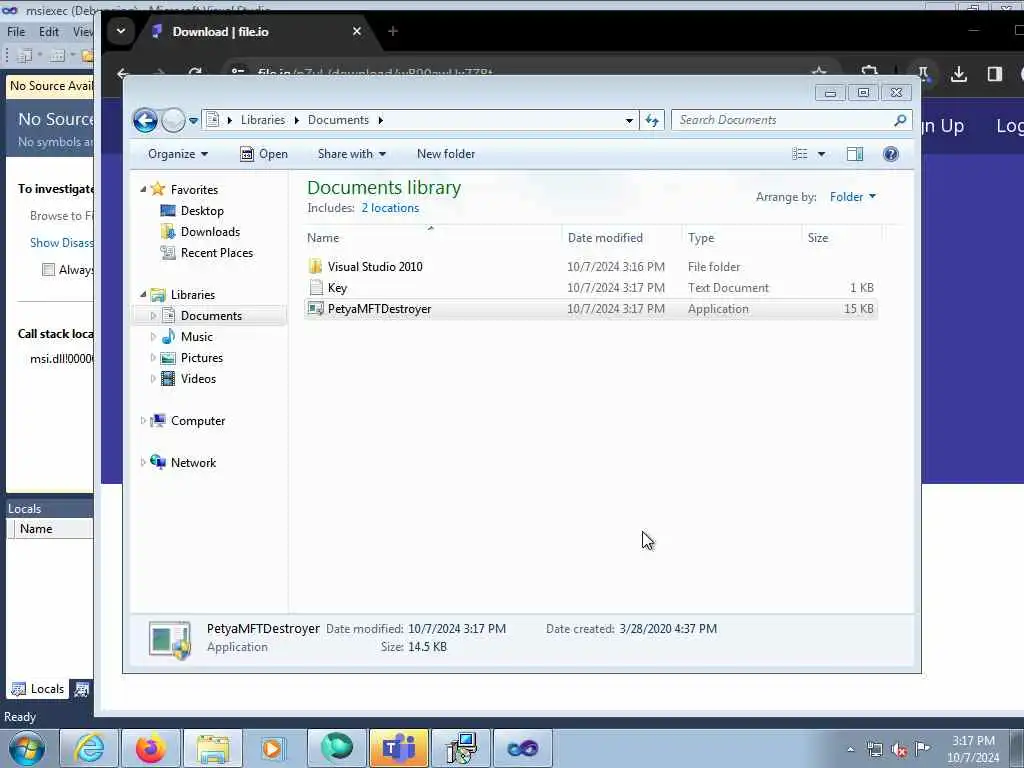This screenshot has width=1024, height=768.
Task: Open the recent locations dropdown arrow
Action: click(193, 121)
